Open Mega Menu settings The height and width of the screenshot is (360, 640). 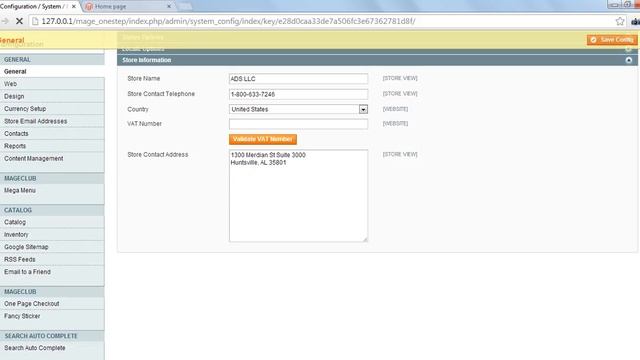coord(52,190)
